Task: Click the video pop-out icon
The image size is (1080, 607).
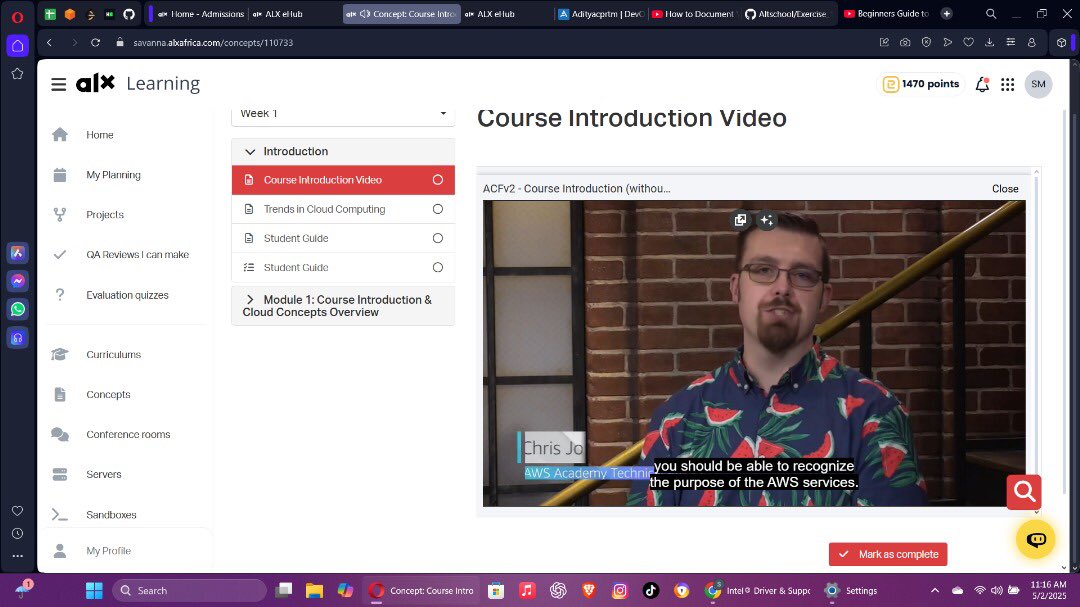Action: (x=740, y=220)
